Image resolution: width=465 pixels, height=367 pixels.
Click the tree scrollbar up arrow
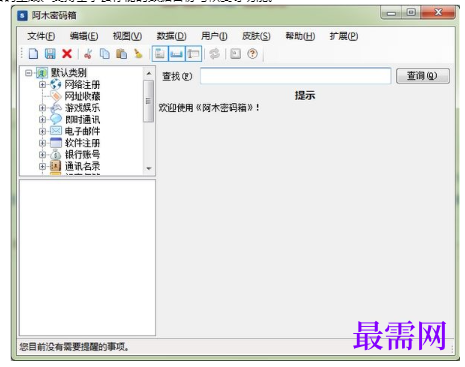[x=149, y=73]
